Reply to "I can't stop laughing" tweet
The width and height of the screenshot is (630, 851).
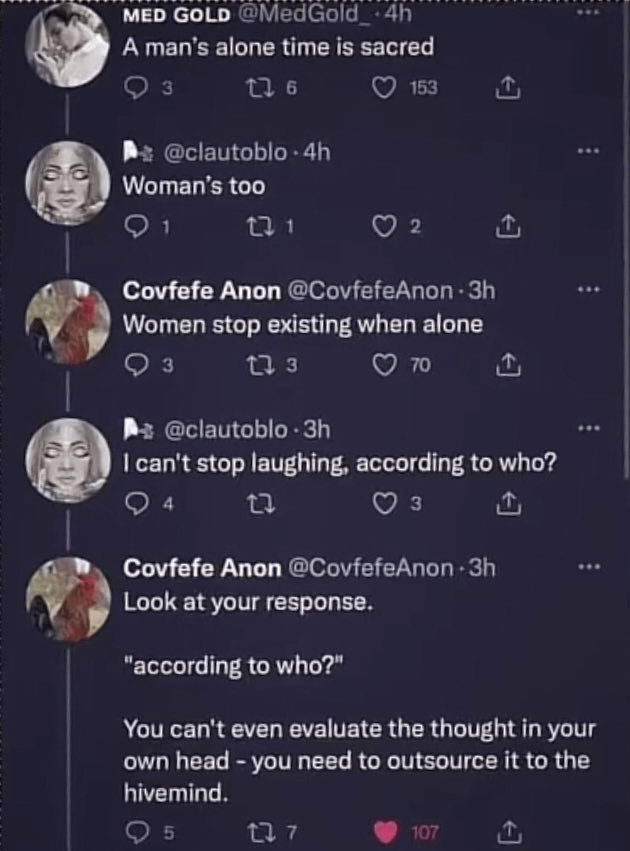pos(135,505)
